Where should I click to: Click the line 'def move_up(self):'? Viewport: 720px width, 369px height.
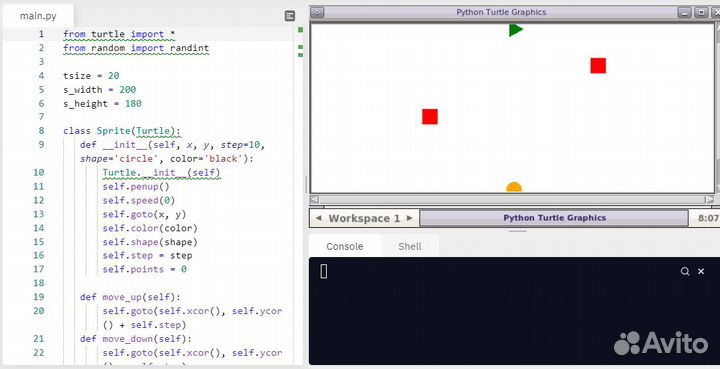130,297
